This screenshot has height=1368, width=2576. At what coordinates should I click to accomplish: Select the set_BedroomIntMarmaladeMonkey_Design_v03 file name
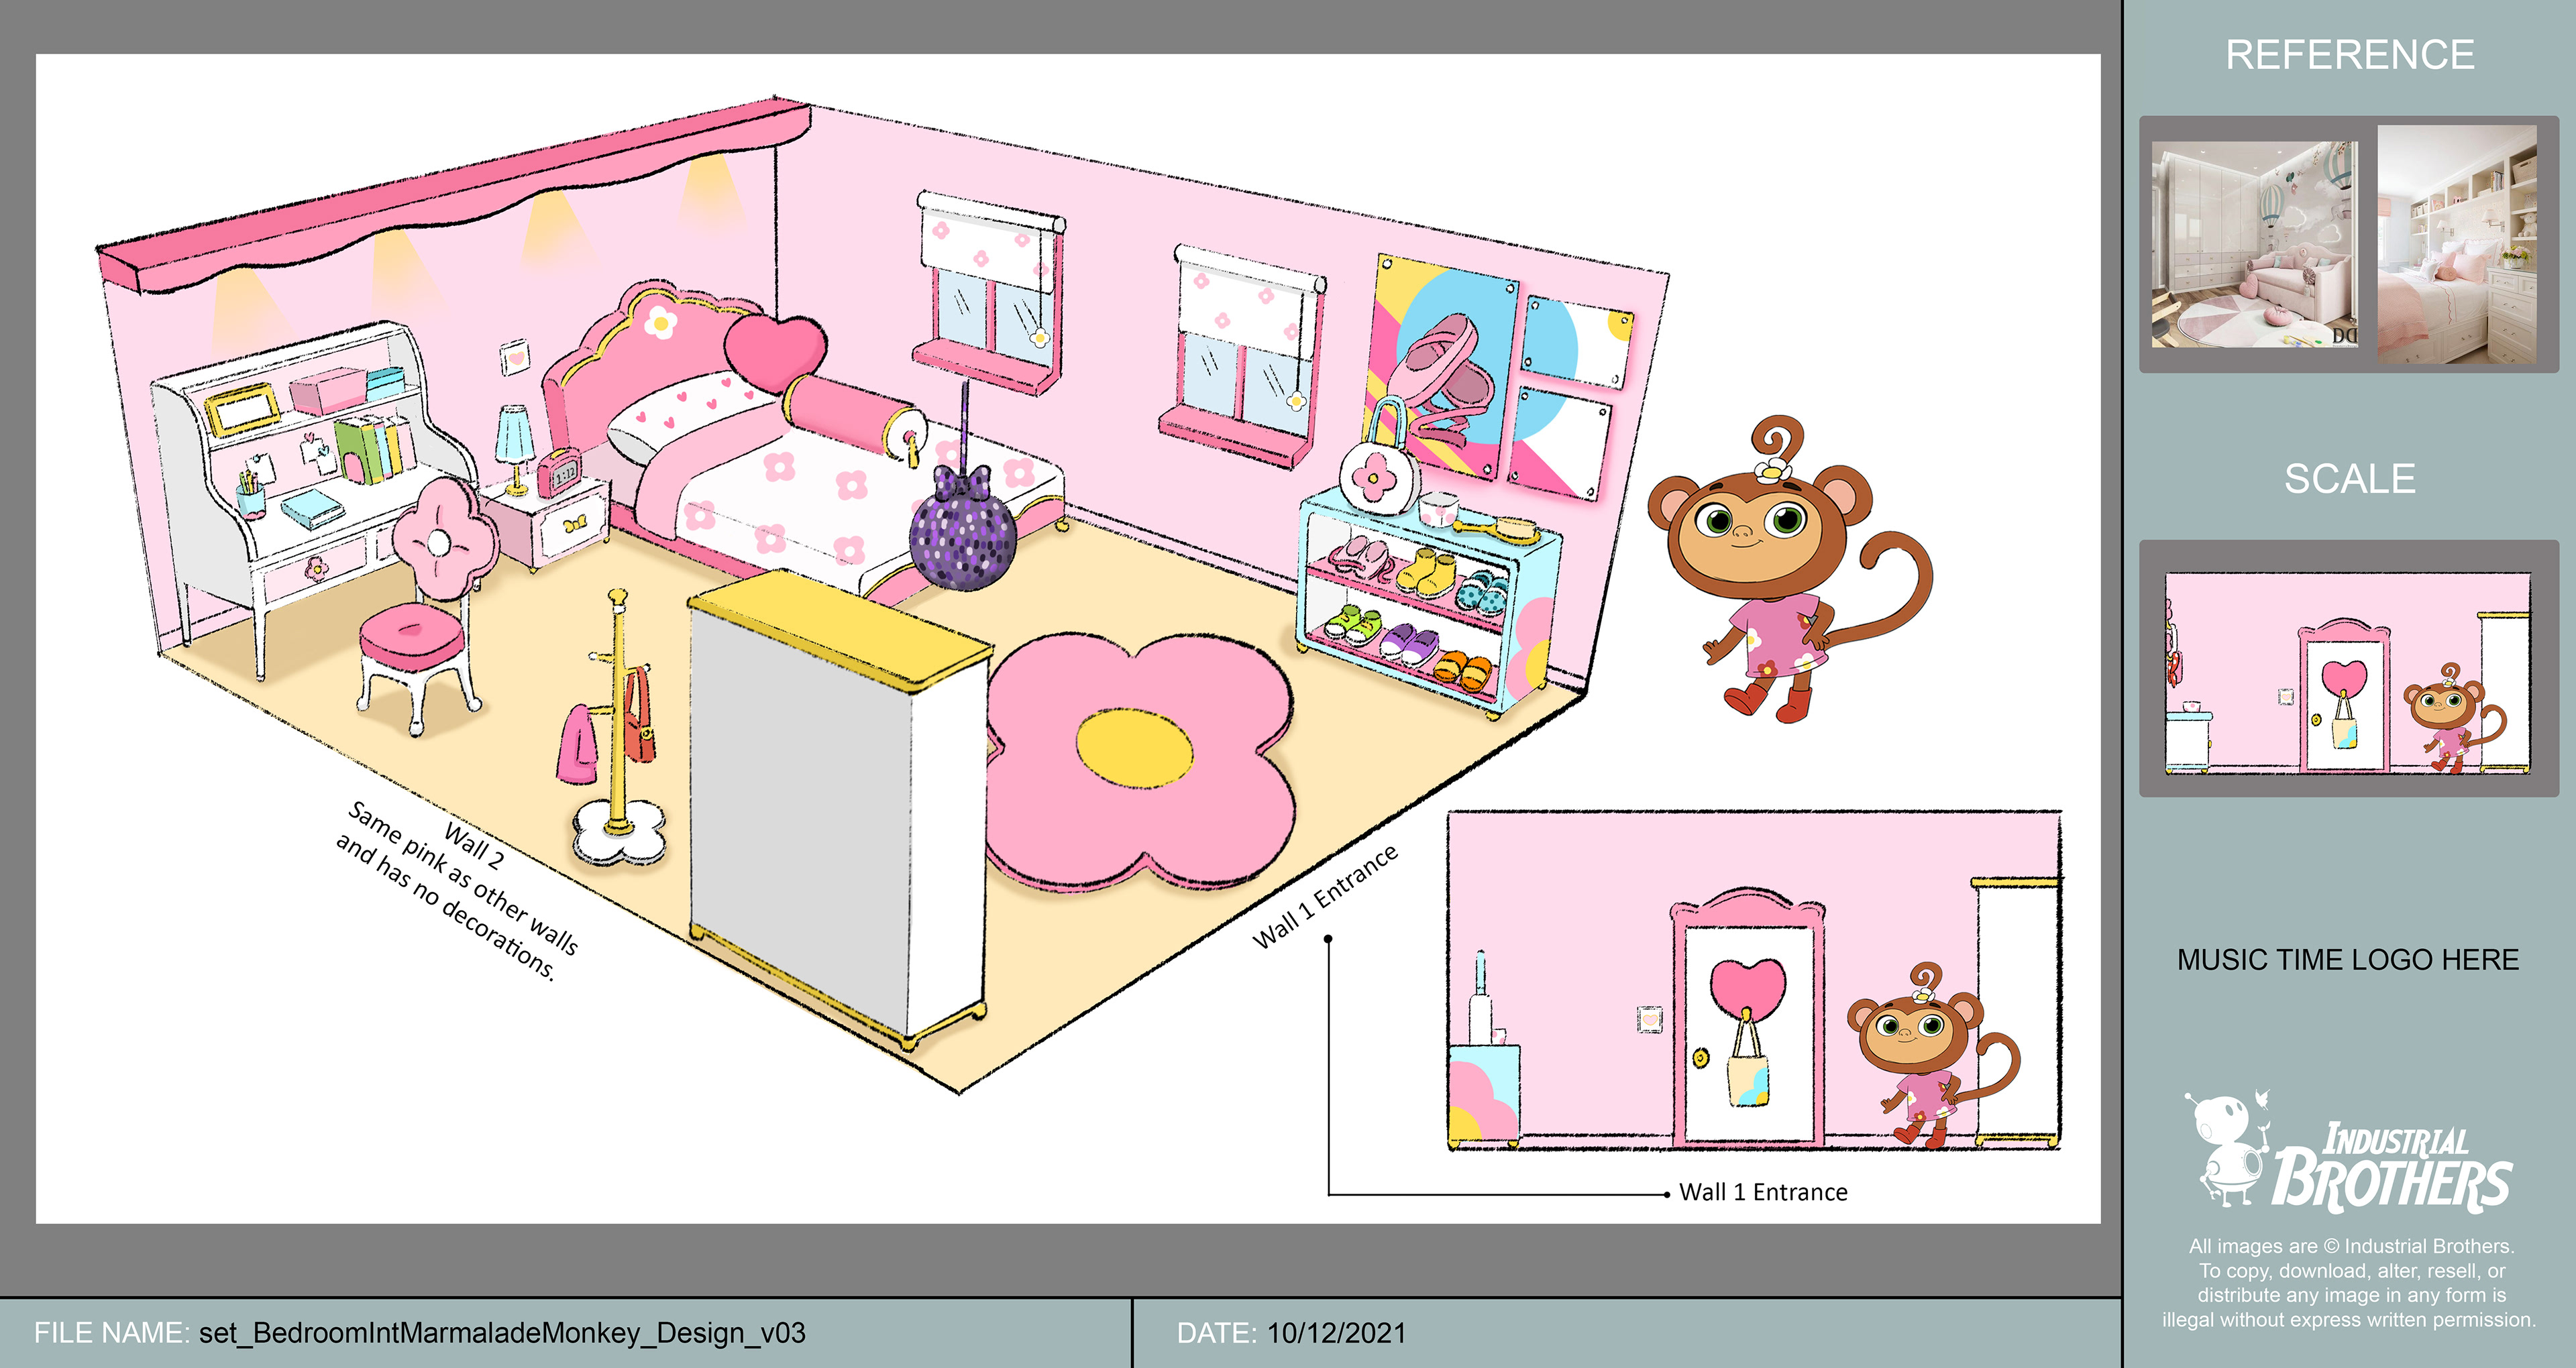[502, 1333]
